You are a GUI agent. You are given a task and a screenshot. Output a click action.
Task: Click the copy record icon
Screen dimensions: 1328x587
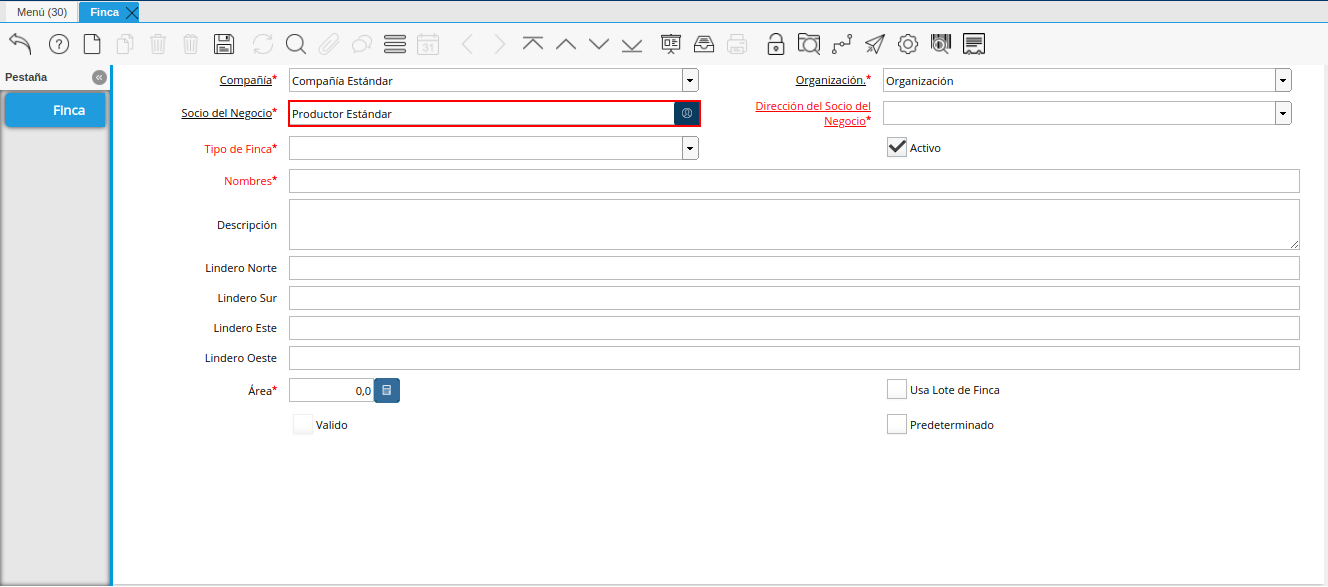pyautogui.click(x=125, y=44)
